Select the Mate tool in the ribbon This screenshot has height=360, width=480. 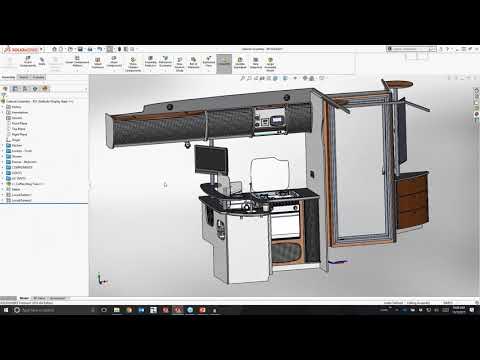pyautogui.click(x=42, y=61)
